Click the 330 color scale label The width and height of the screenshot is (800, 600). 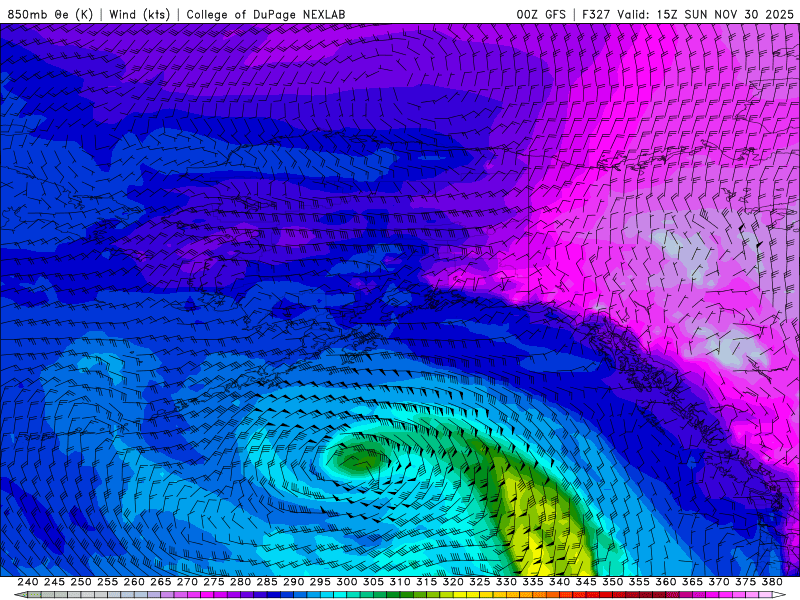506,582
